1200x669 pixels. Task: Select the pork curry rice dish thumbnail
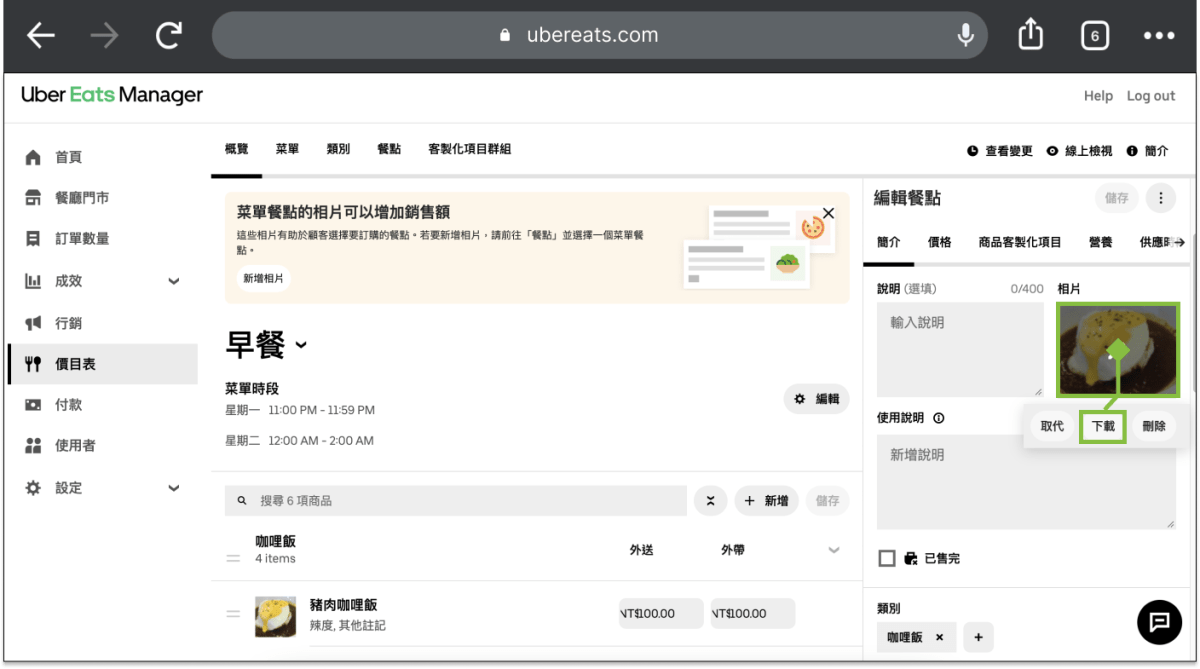point(275,617)
